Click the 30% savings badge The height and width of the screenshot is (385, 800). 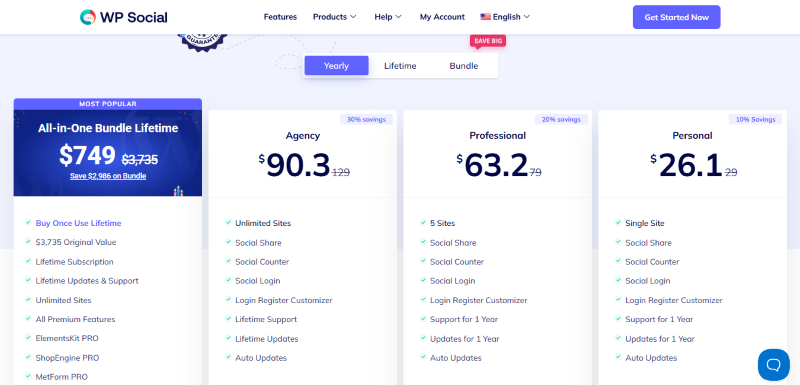coord(366,119)
